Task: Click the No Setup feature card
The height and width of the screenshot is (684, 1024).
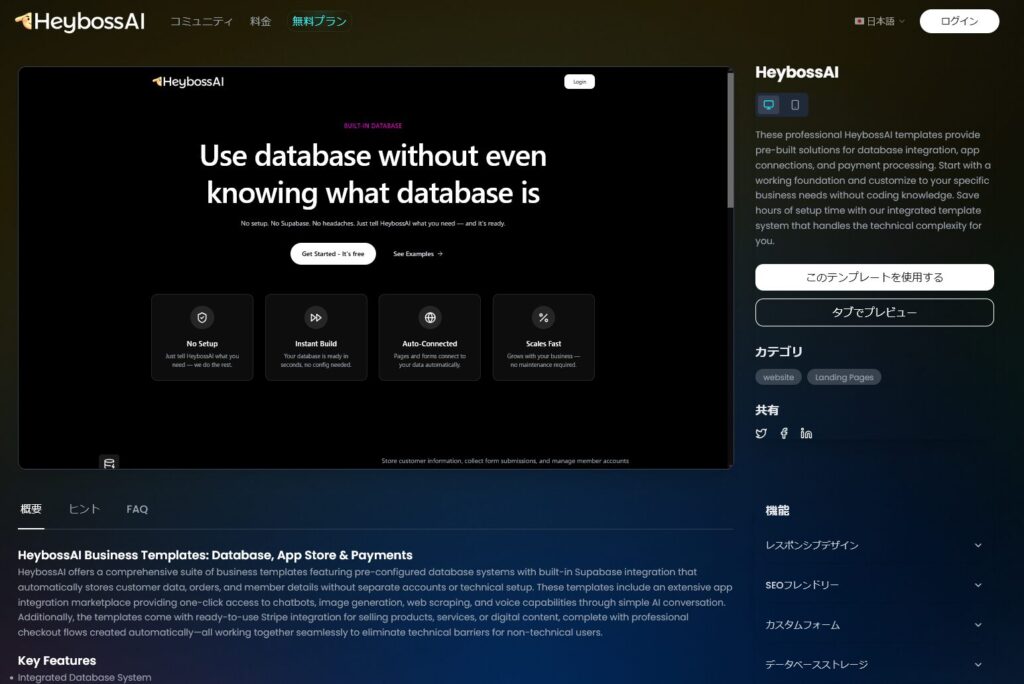Action: (x=202, y=337)
